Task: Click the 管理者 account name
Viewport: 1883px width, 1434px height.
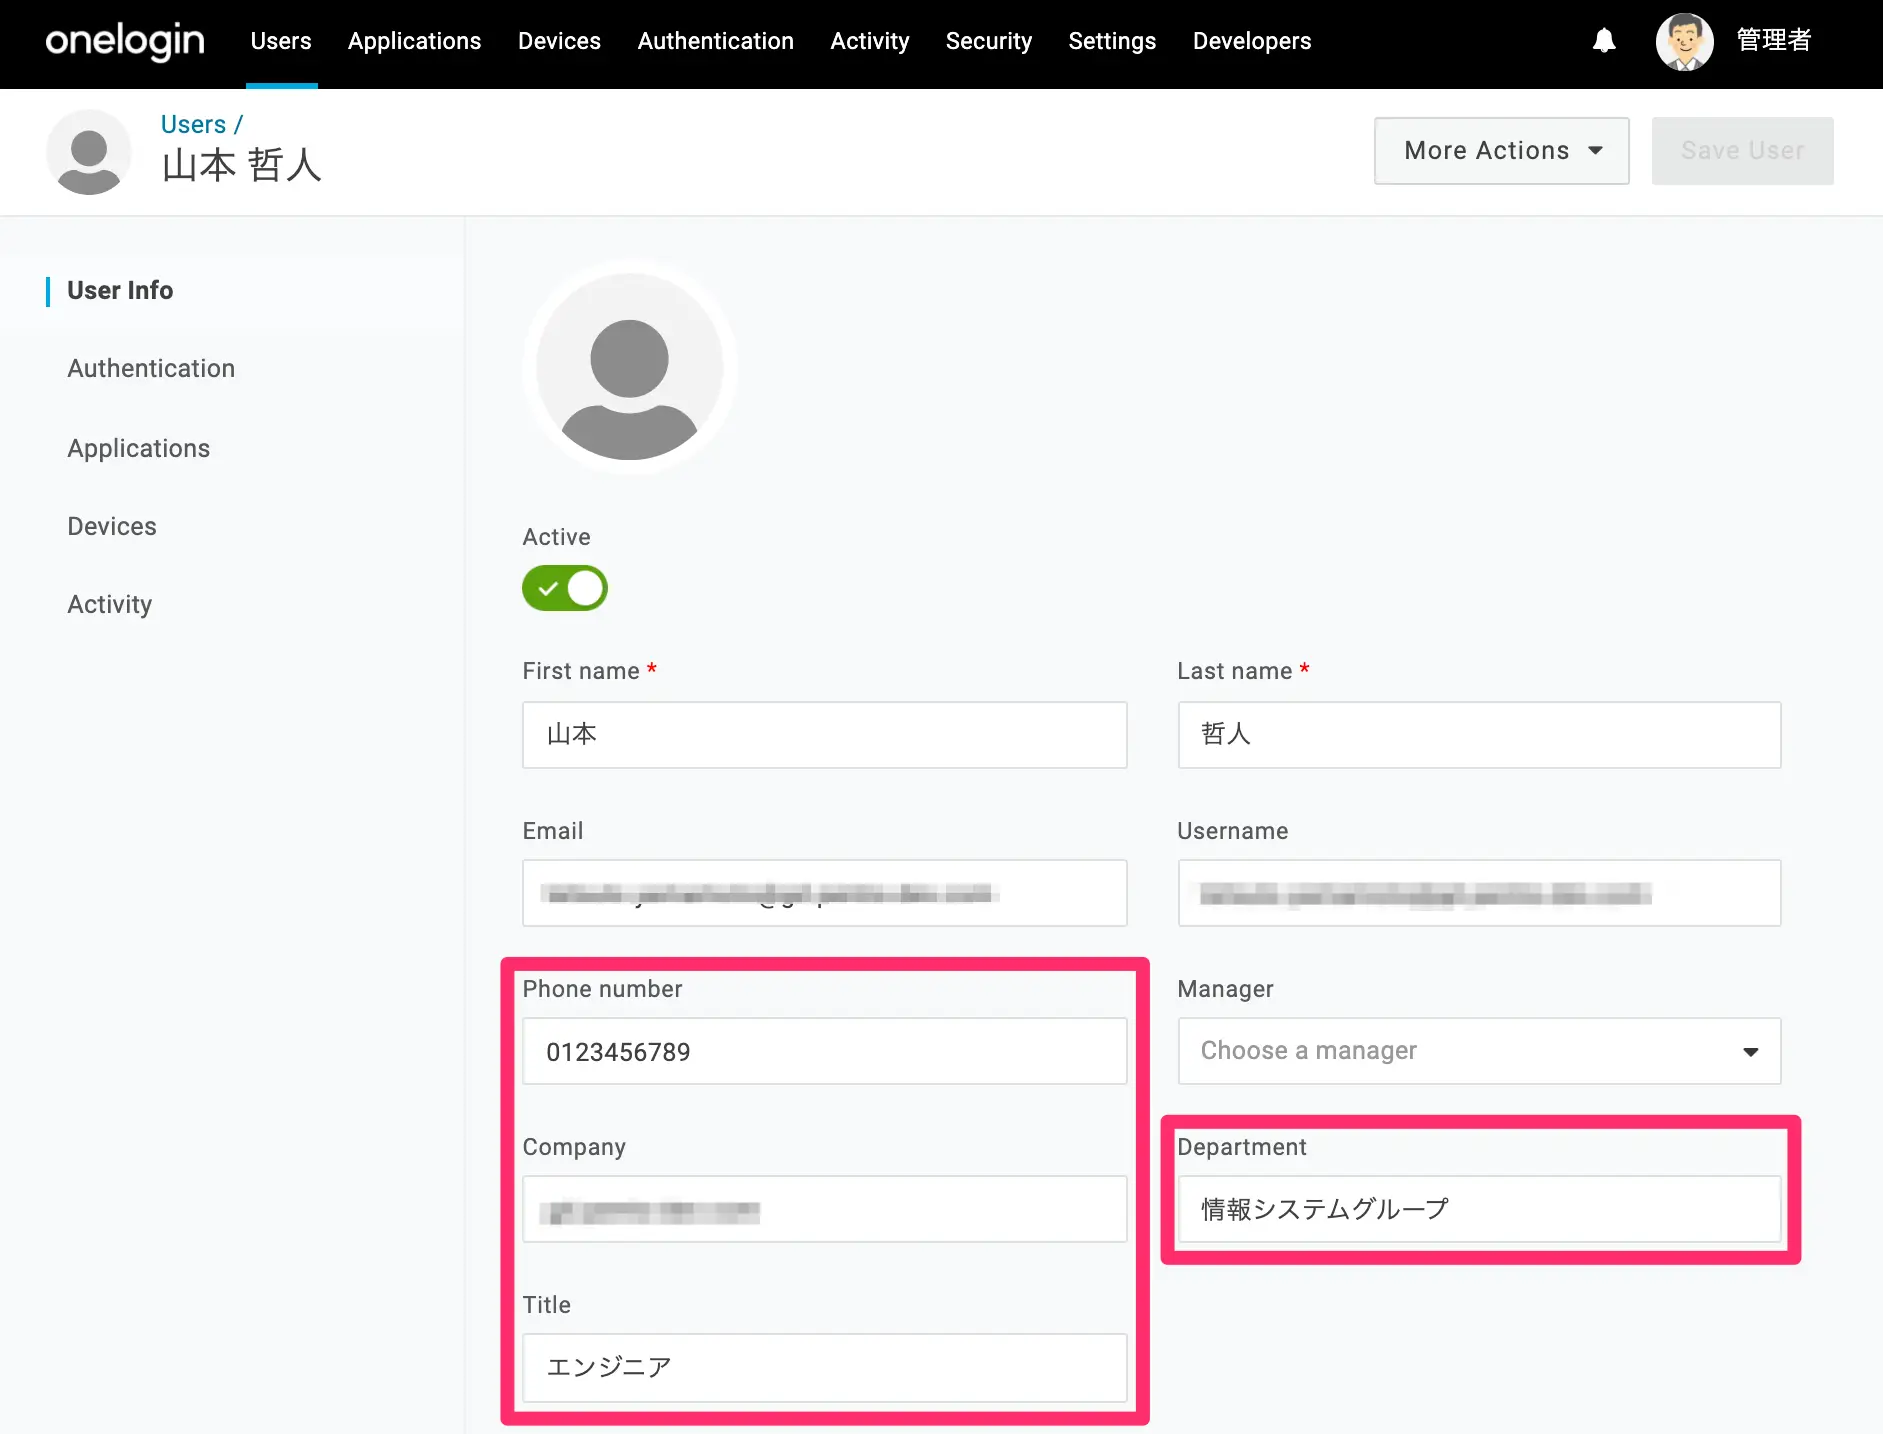Action: [x=1774, y=40]
